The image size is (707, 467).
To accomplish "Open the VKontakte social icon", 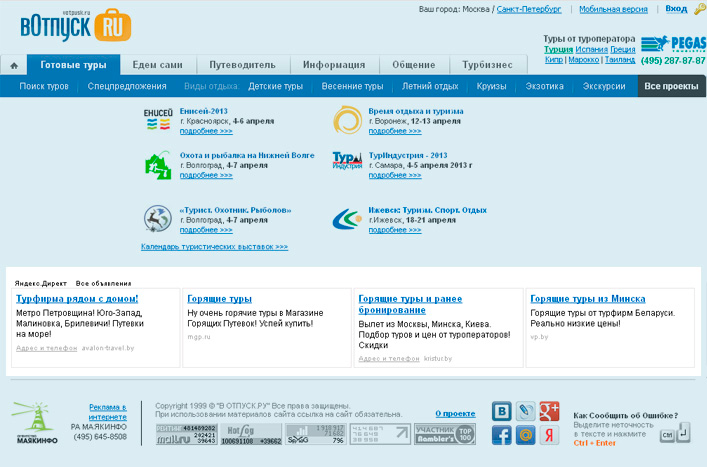I will pos(501,411).
